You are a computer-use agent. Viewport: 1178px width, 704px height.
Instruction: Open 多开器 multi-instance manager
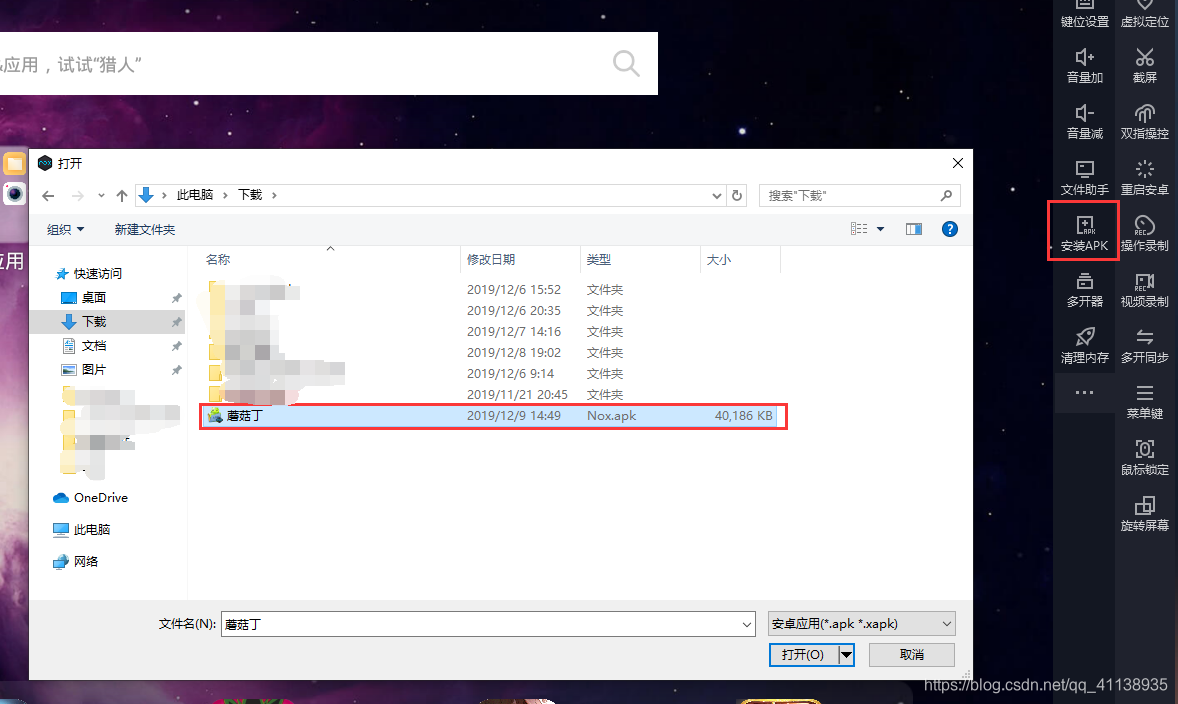click(x=1084, y=290)
